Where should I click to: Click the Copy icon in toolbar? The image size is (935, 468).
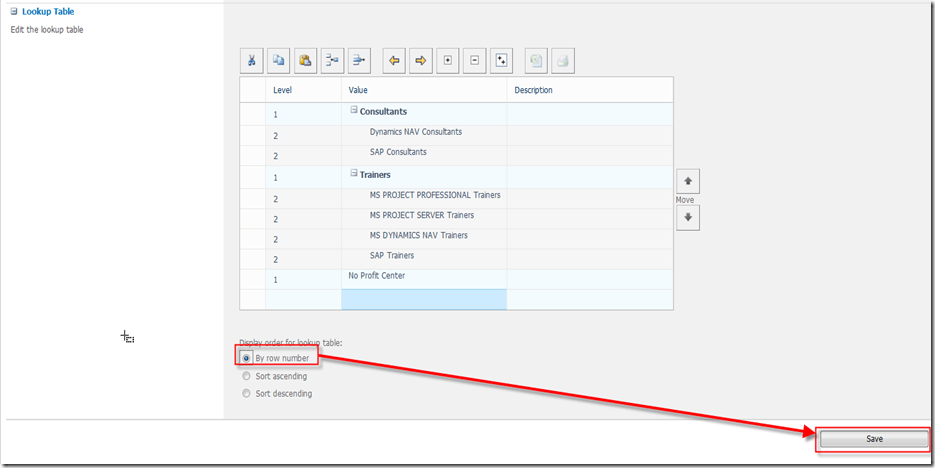(x=279, y=61)
